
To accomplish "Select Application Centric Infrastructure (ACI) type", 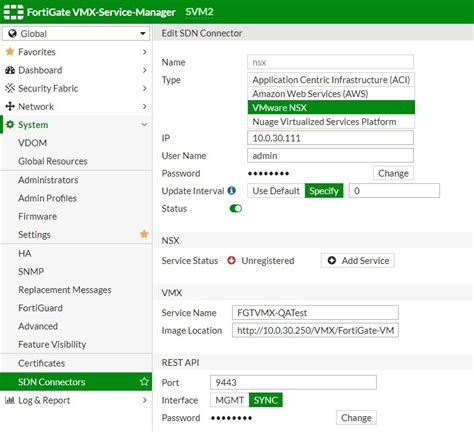I will click(x=331, y=80).
